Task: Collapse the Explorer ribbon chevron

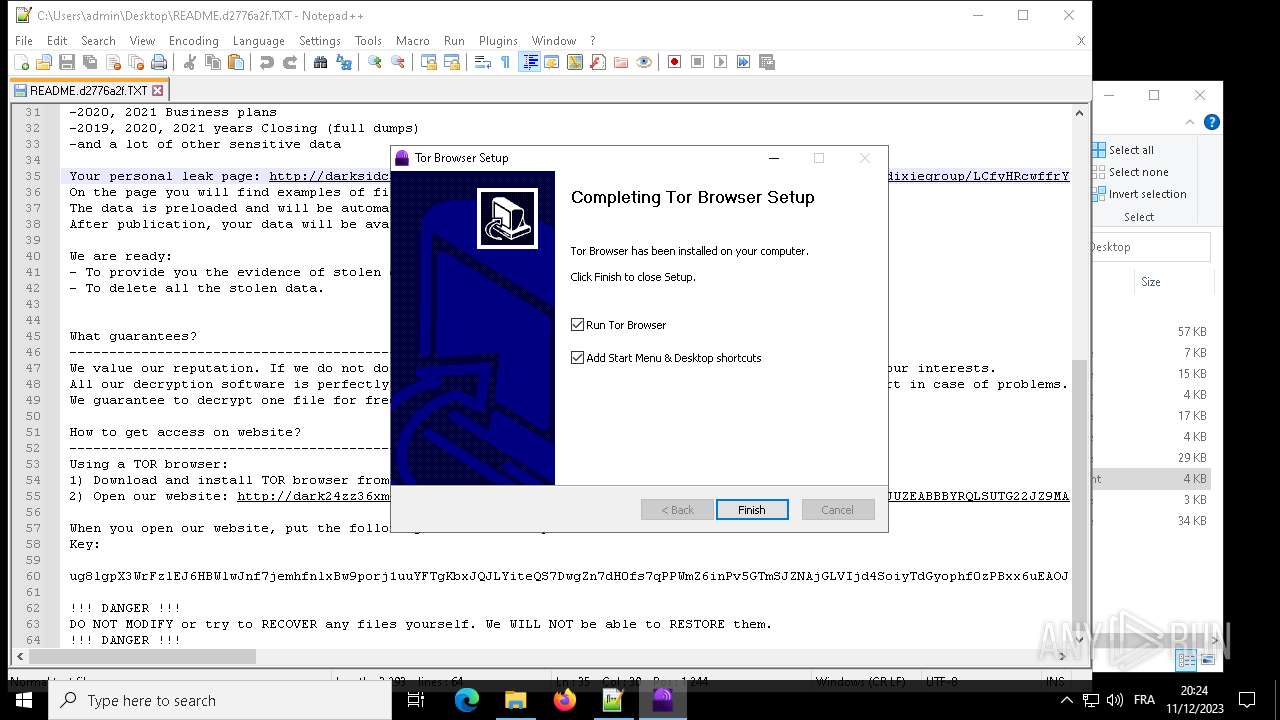Action: click(1190, 122)
